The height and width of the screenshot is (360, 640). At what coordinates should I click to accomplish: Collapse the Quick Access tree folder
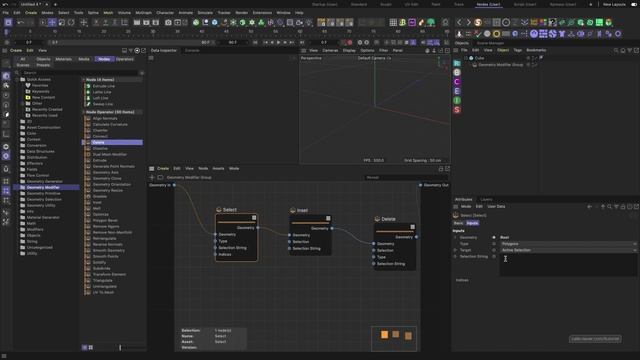18,79
